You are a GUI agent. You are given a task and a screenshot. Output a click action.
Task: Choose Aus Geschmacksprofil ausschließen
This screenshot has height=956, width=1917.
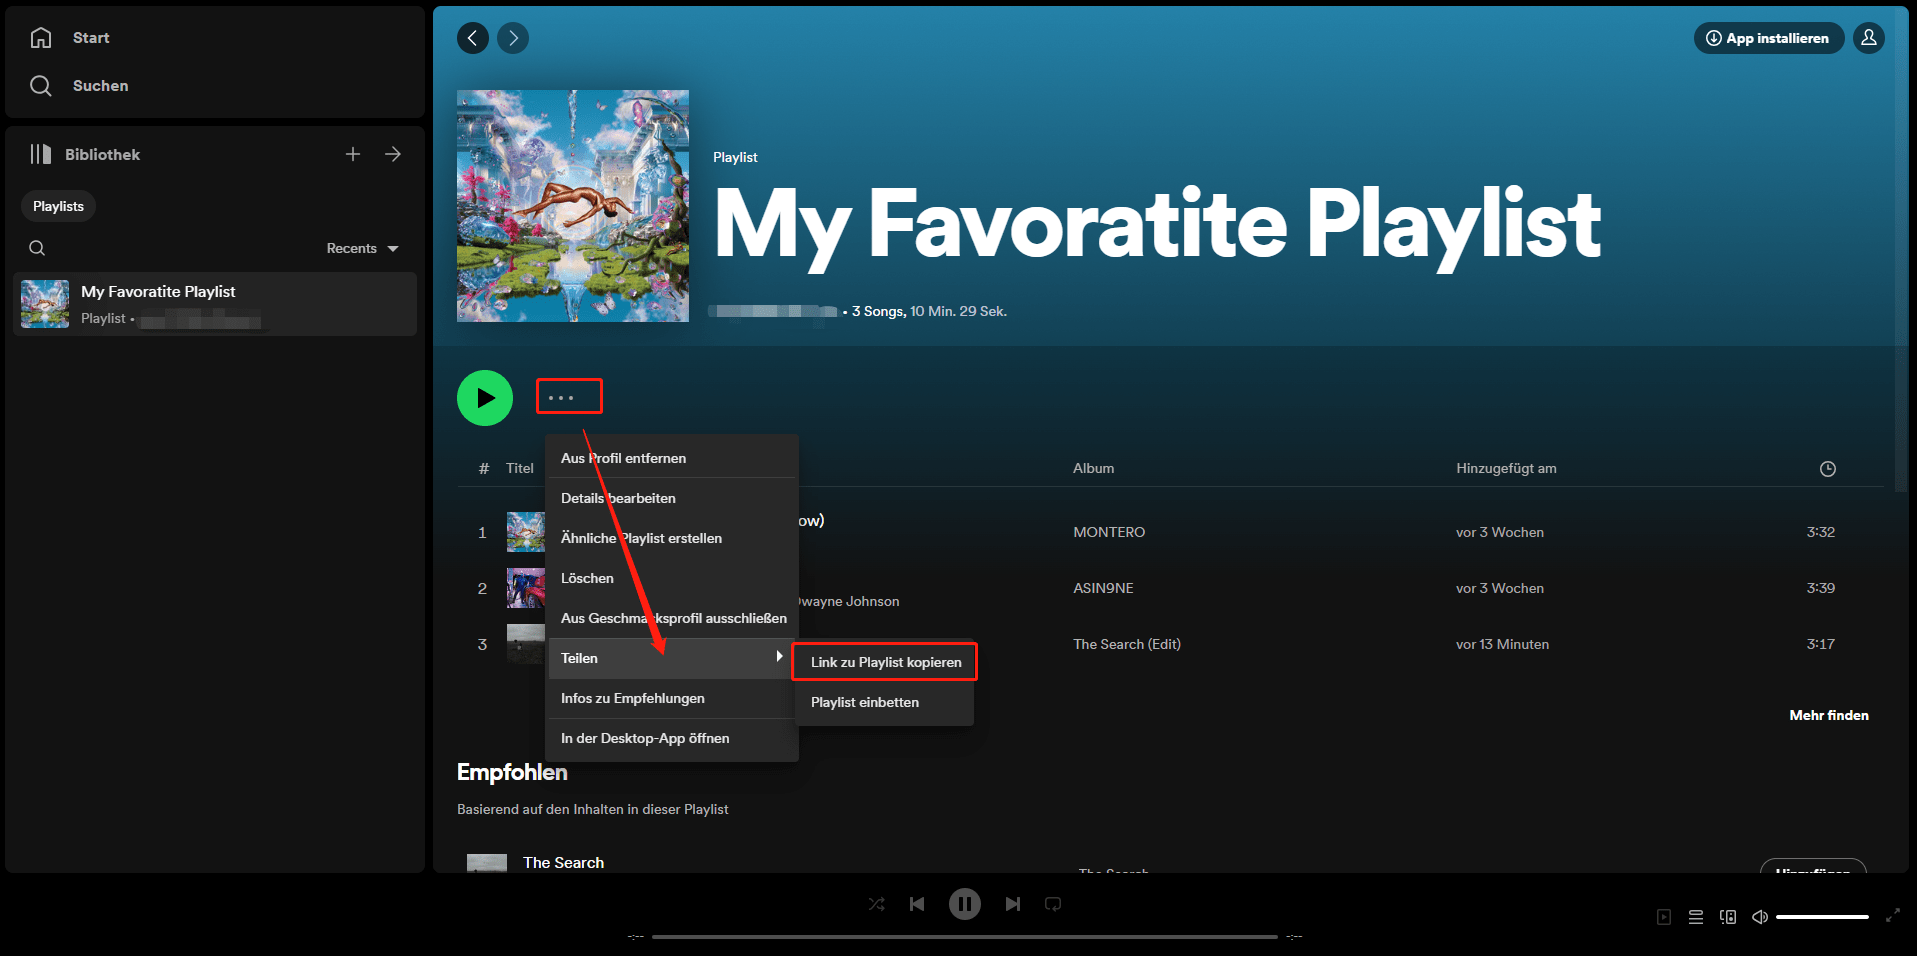pyautogui.click(x=672, y=618)
